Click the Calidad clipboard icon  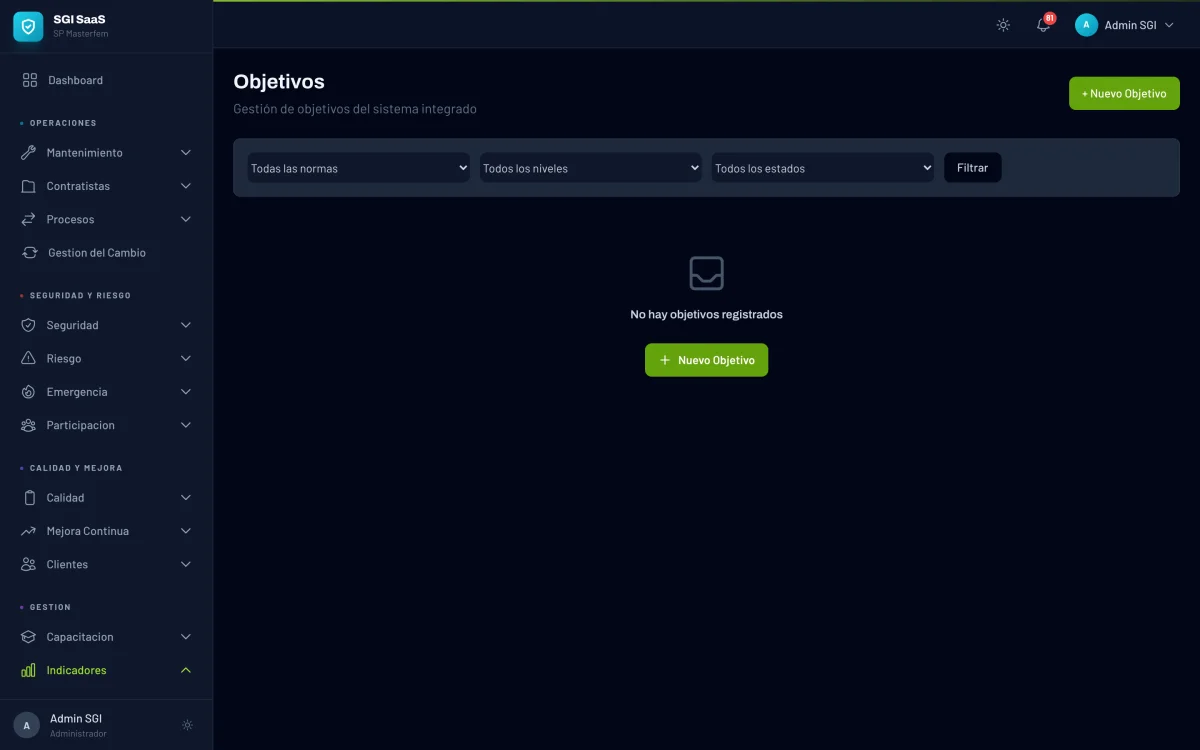point(28,498)
